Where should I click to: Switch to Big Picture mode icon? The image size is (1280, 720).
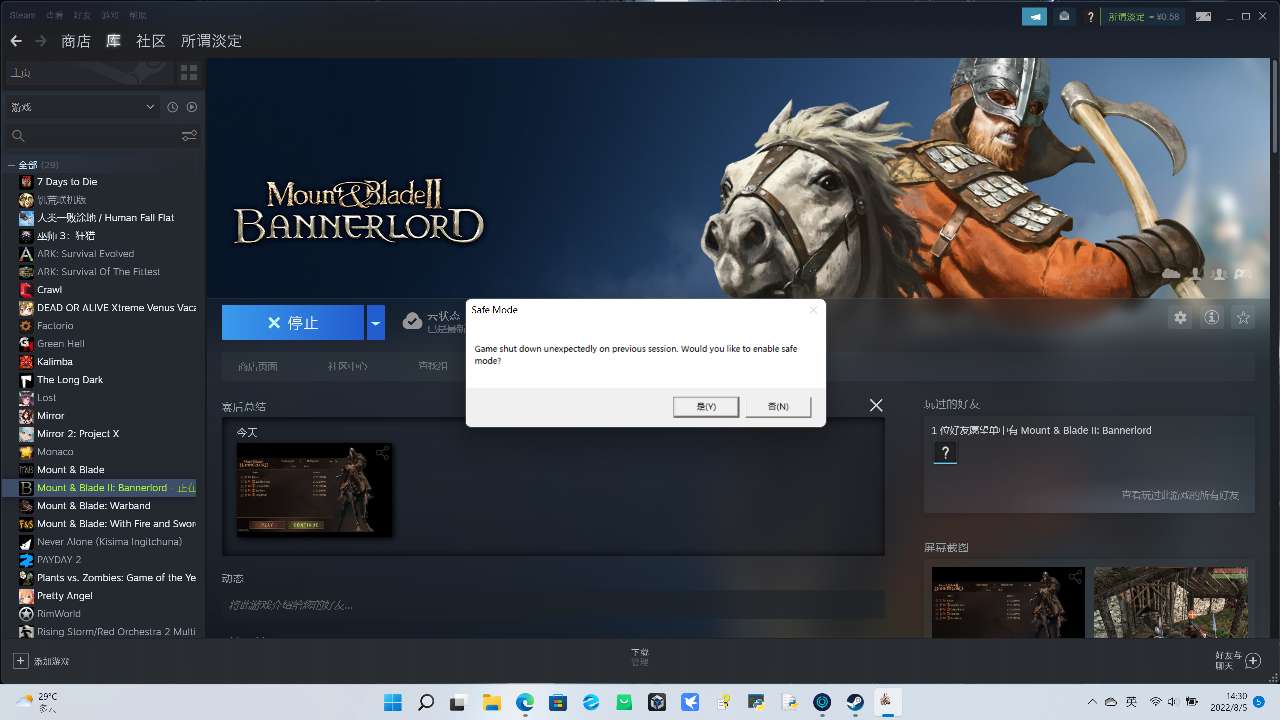coord(1204,16)
